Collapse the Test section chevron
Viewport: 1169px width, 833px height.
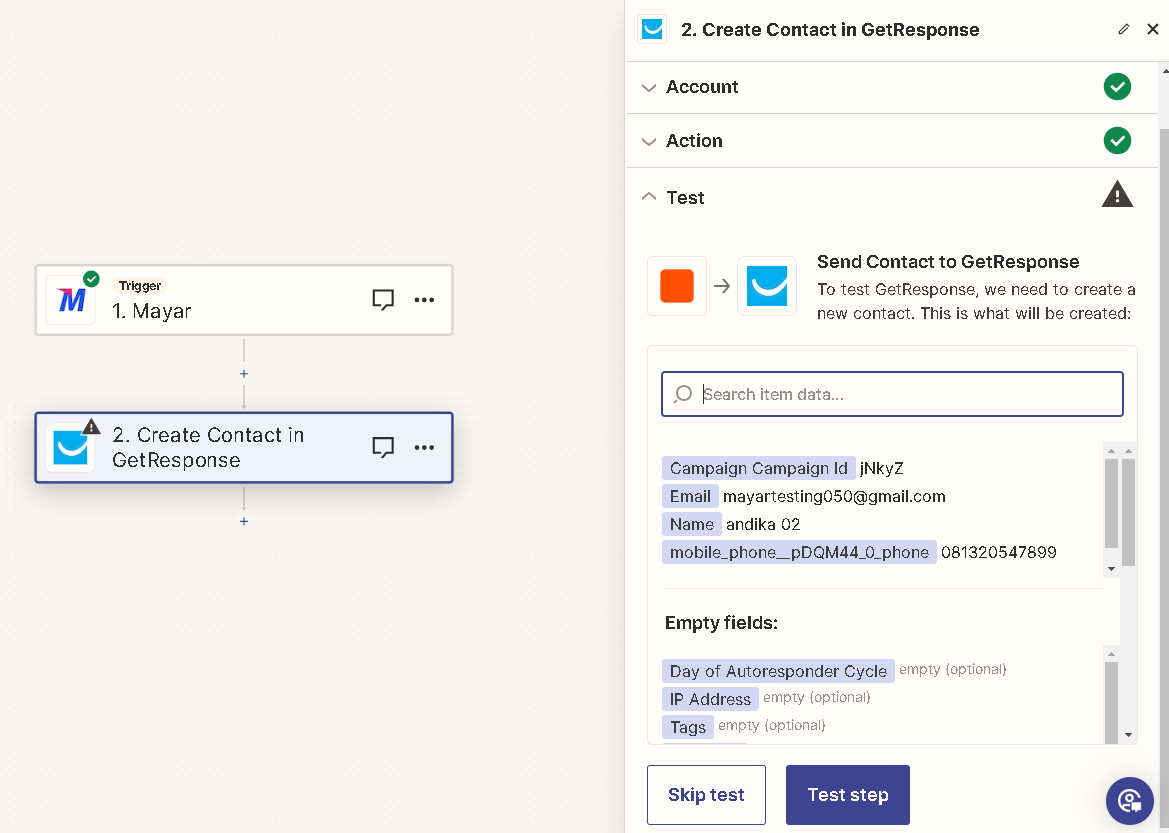pos(649,197)
